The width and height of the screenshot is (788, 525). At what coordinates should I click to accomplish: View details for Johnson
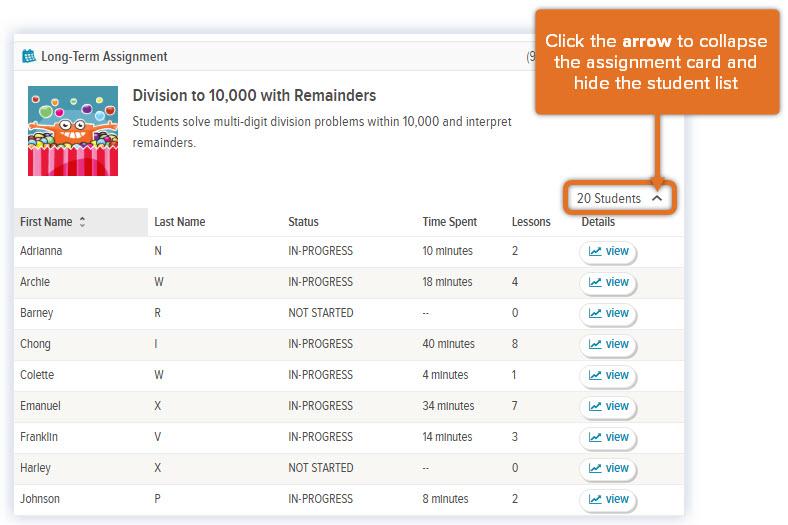[608, 499]
